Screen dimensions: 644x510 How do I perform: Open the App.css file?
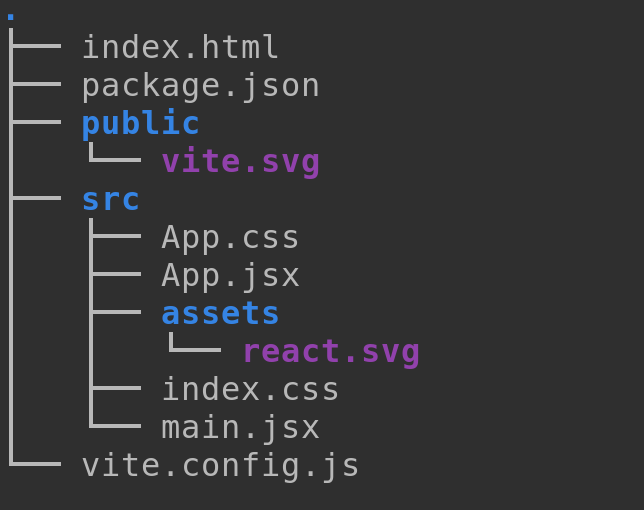(230, 238)
